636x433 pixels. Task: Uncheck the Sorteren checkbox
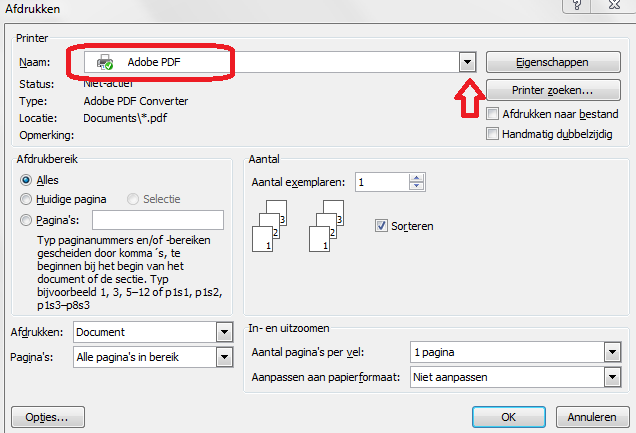381,226
